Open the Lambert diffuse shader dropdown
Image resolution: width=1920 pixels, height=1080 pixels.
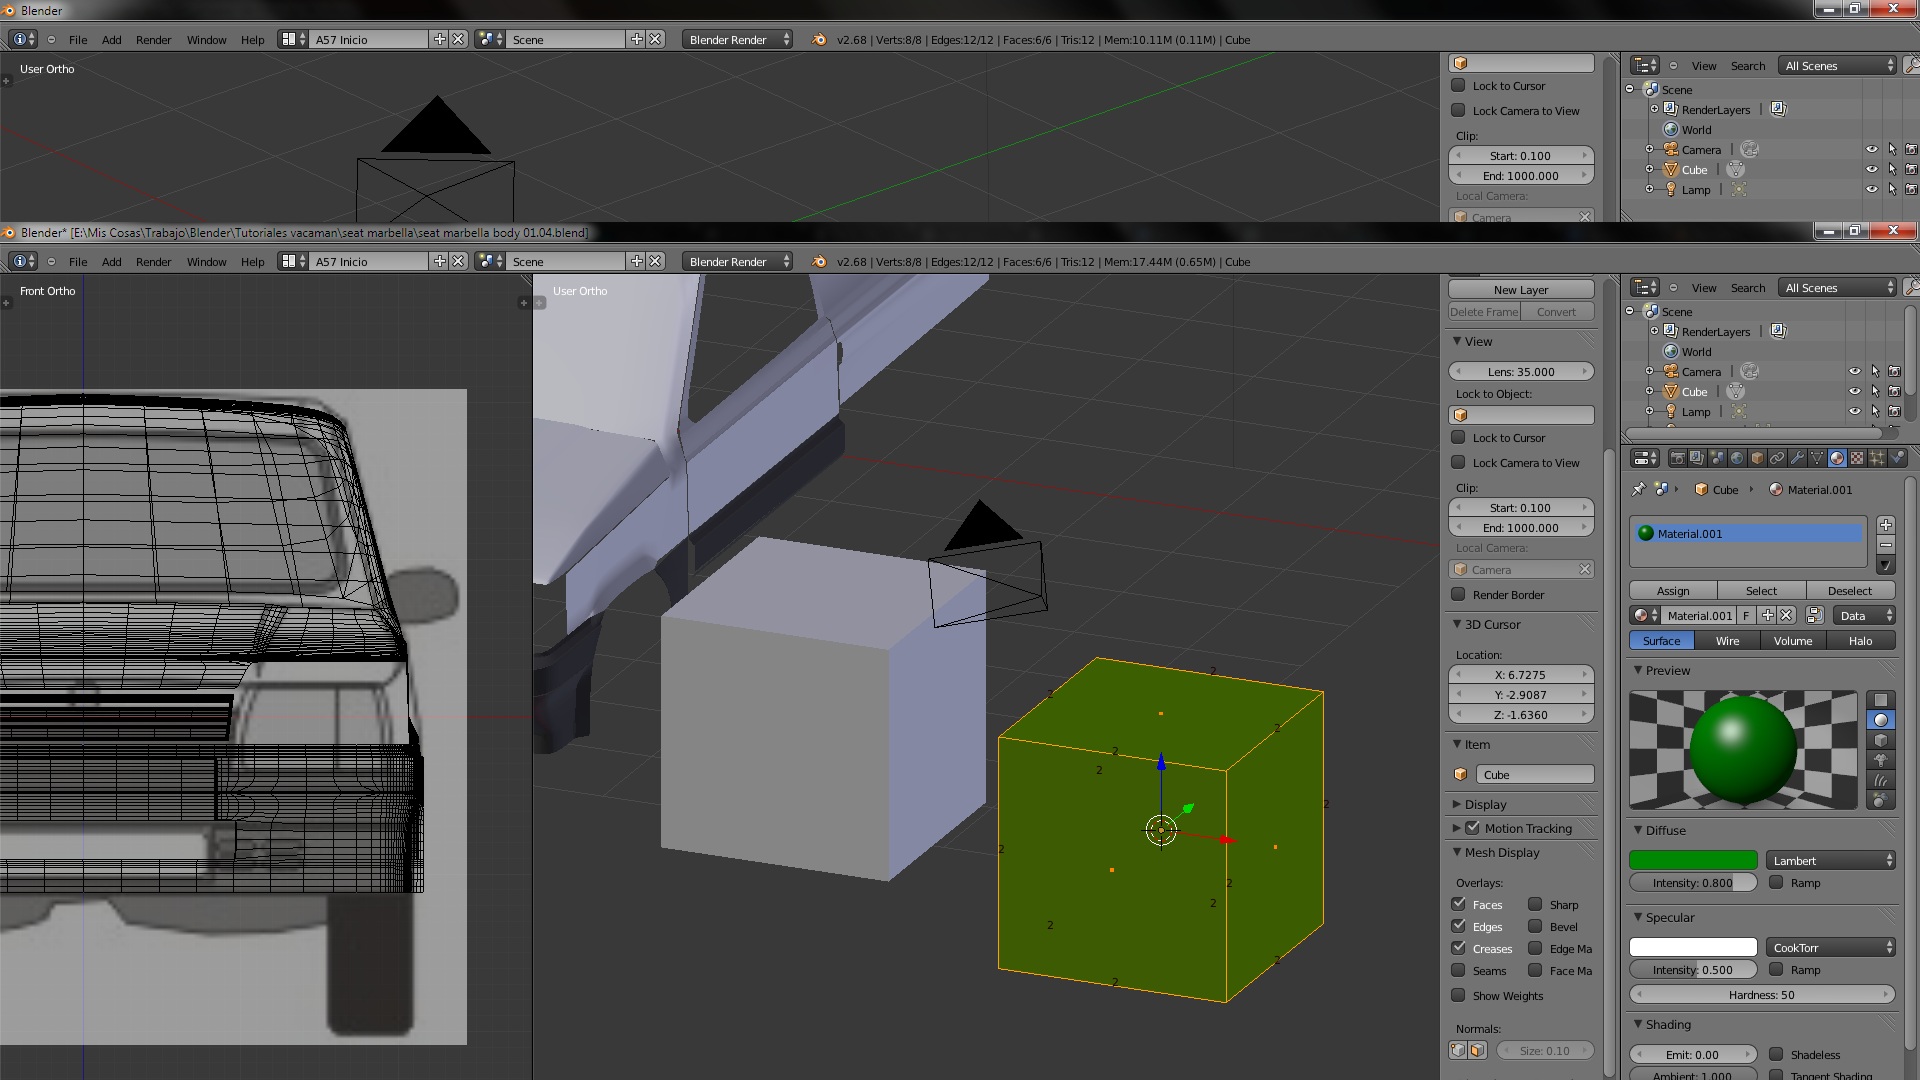(x=1830, y=860)
